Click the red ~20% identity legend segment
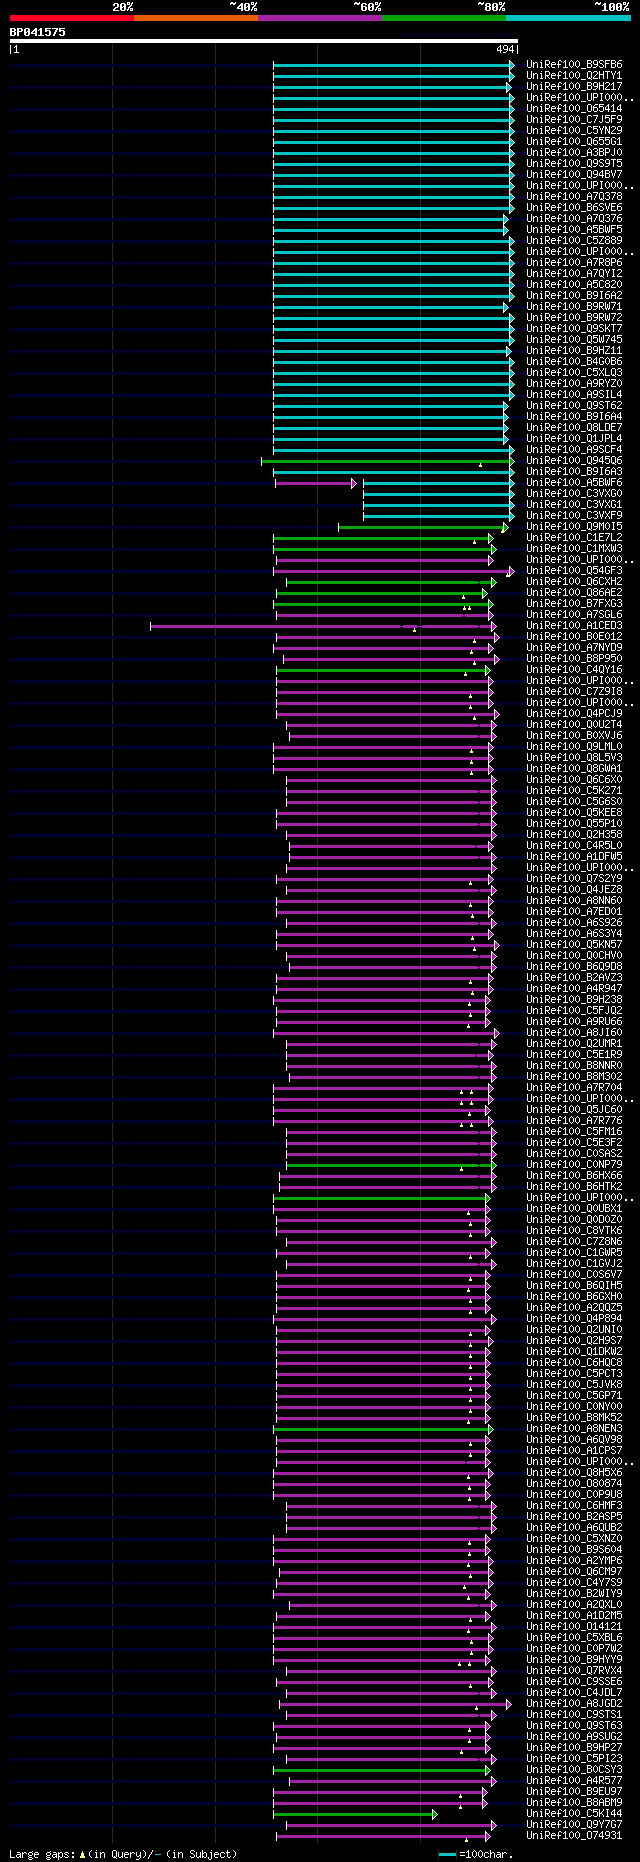 pos(72,18)
